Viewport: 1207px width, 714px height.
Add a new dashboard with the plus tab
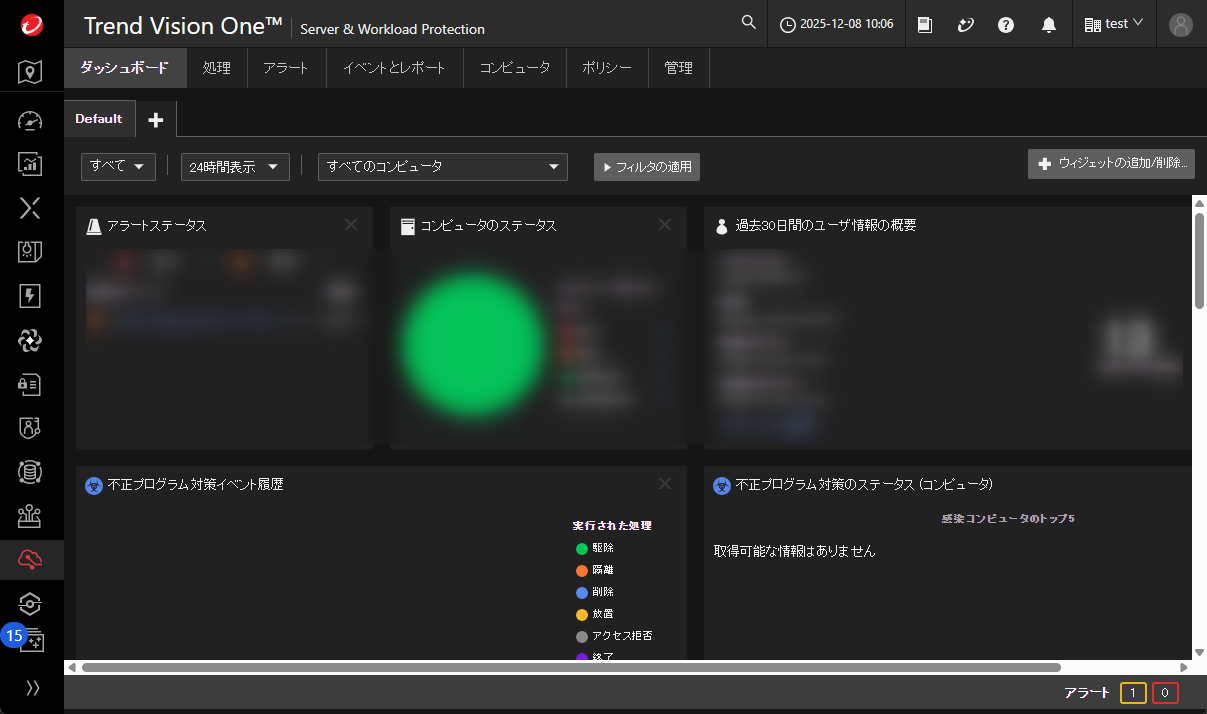(155, 119)
